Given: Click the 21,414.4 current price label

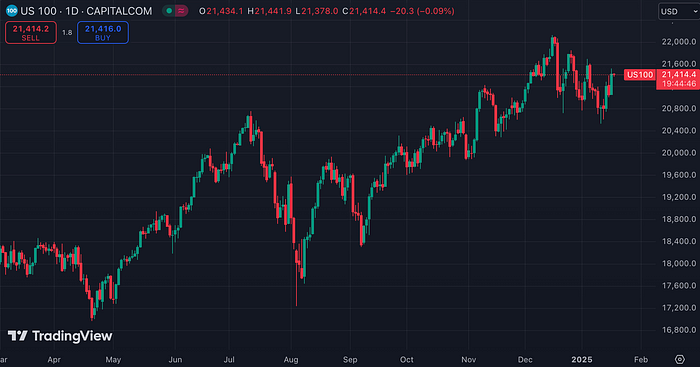Looking at the screenshot, I should 679,74.
